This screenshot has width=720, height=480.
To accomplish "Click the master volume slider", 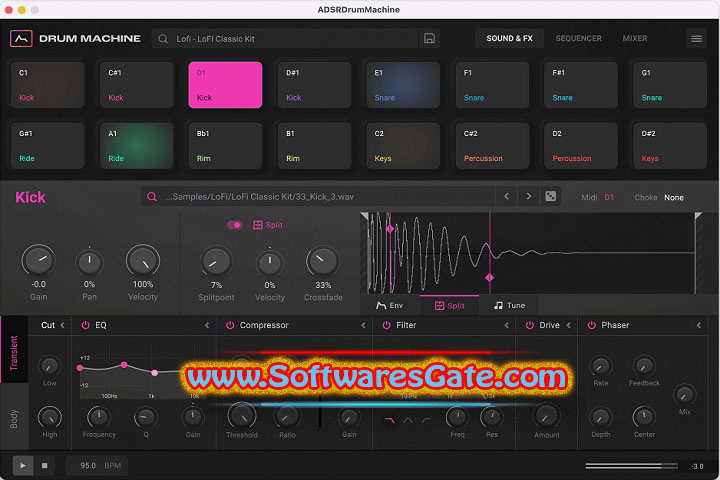I will click(631, 466).
